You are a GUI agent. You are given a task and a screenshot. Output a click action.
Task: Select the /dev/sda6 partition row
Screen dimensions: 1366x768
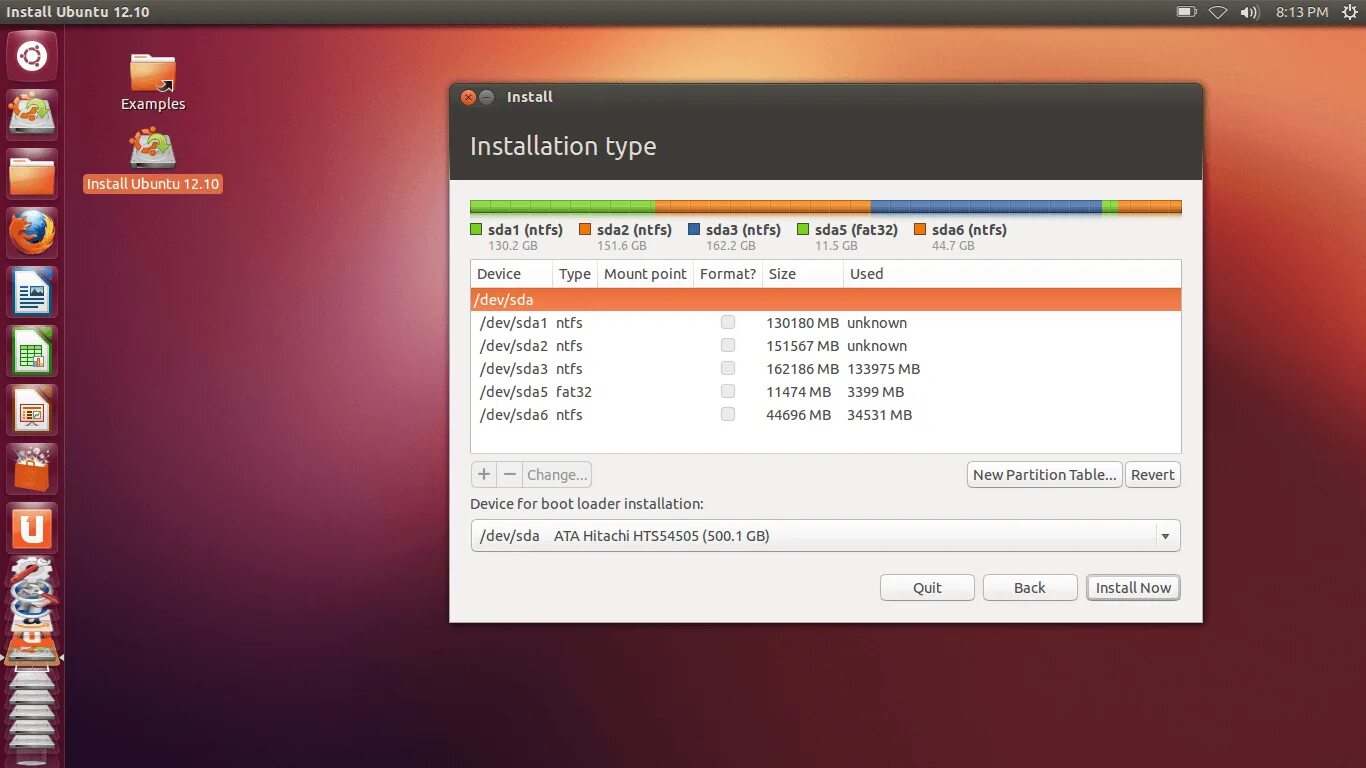826,414
